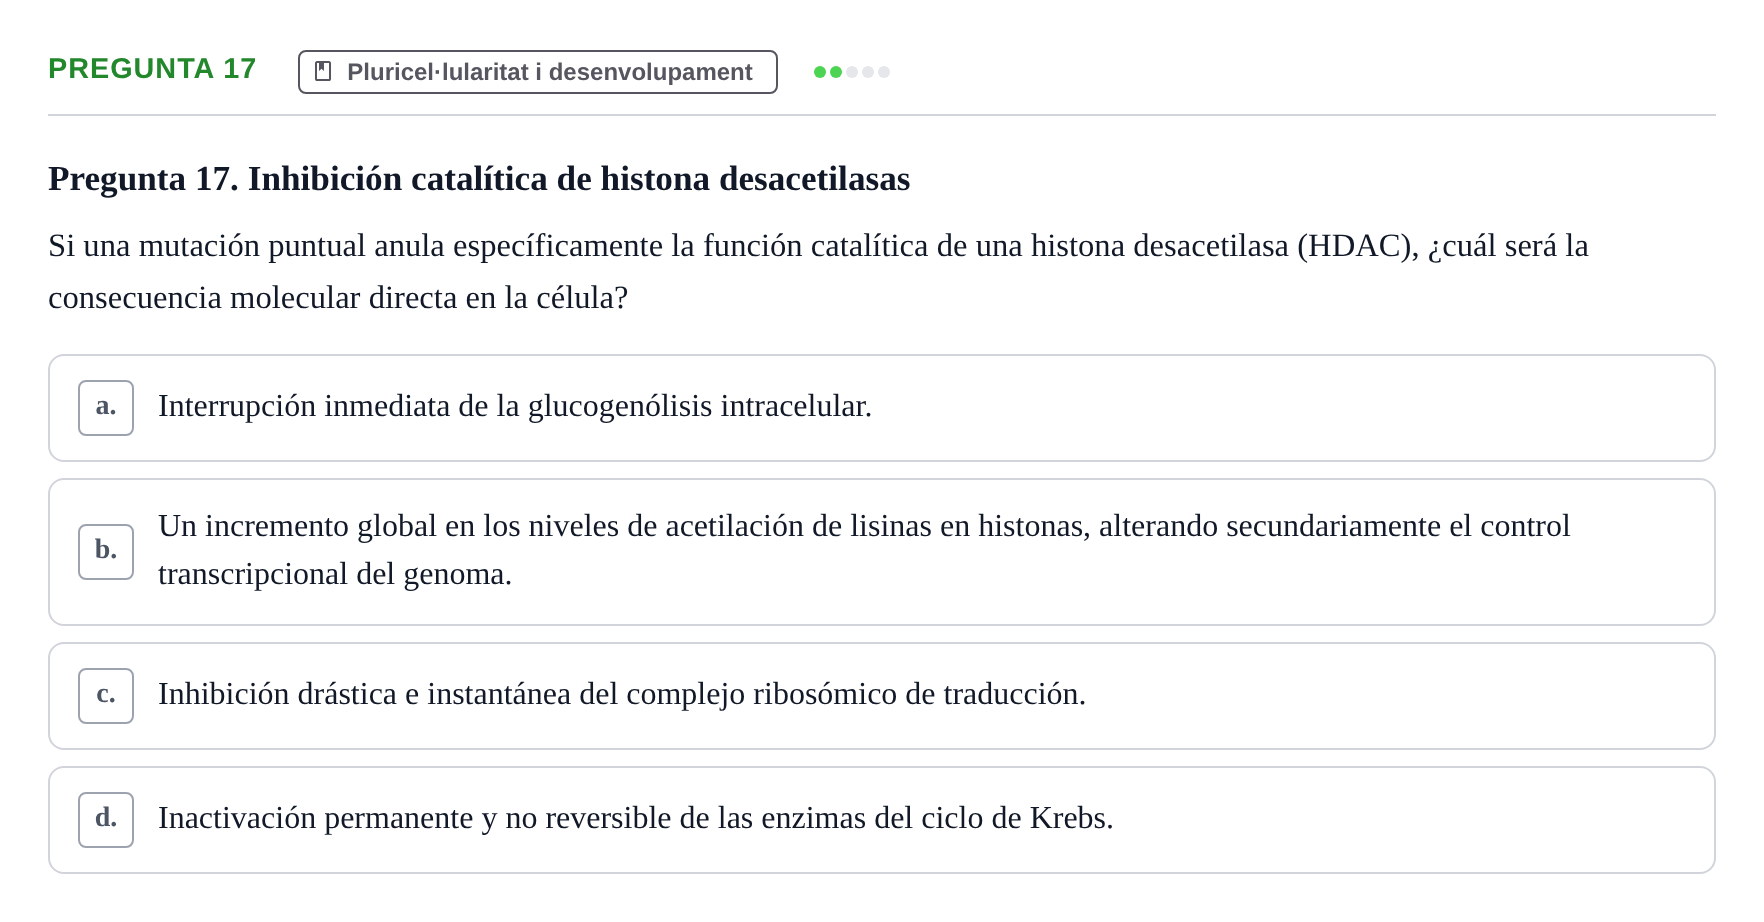Image resolution: width=1764 pixels, height=922 pixels.
Task: Click the letter 'd.' badge
Action: click(x=106, y=820)
